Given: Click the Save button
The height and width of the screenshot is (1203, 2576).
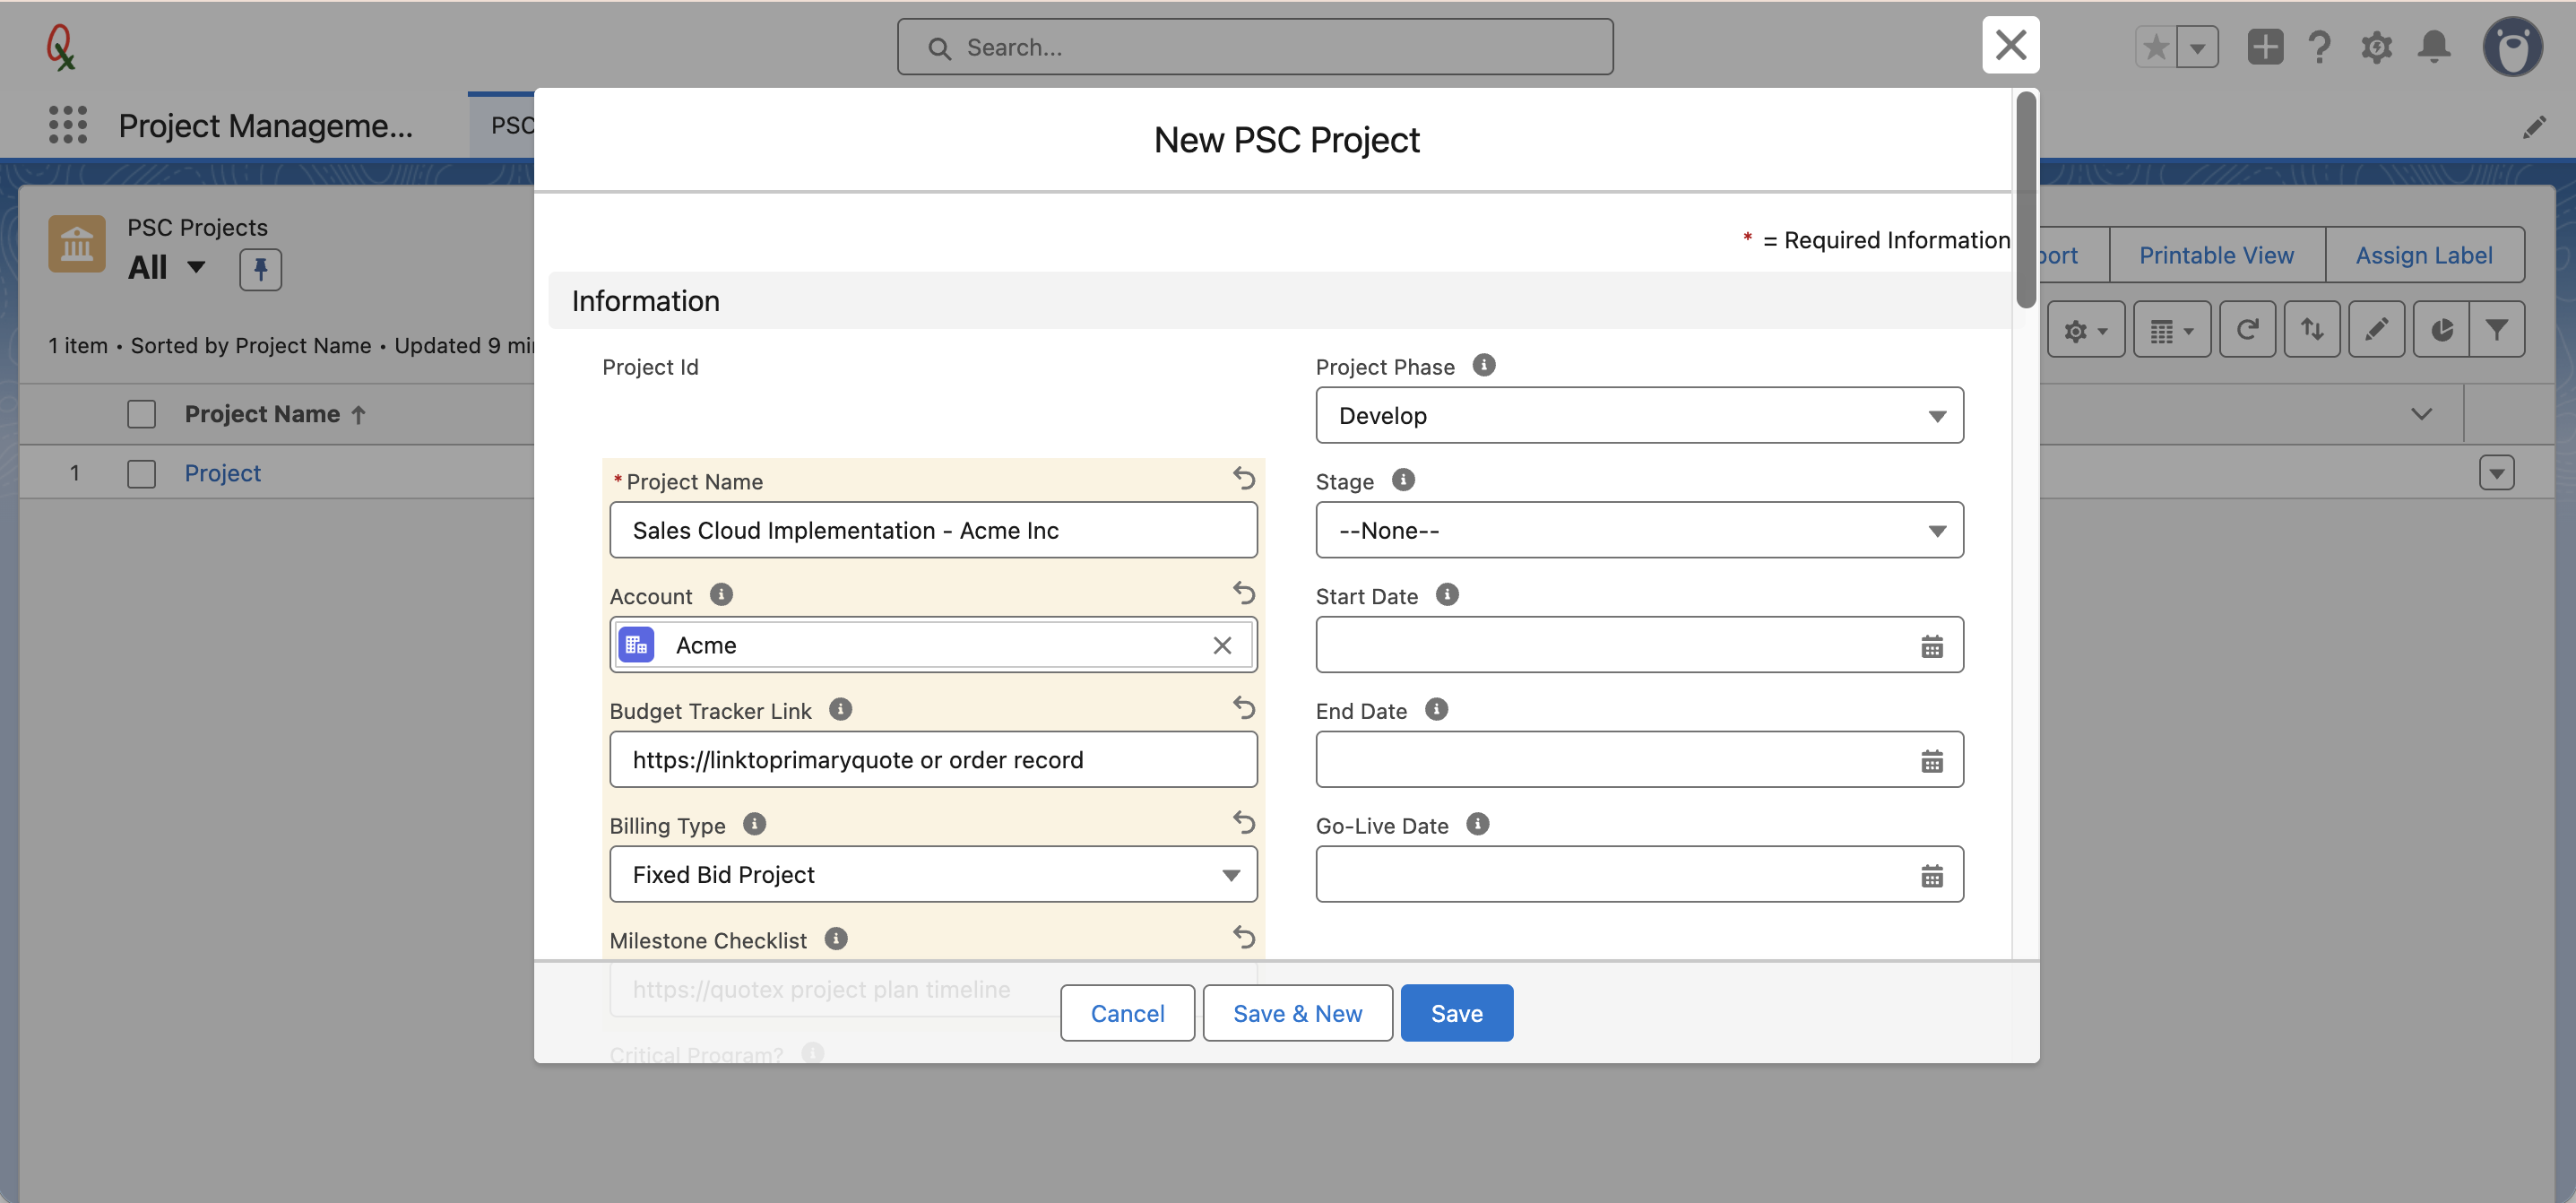Looking at the screenshot, I should tap(1456, 1014).
